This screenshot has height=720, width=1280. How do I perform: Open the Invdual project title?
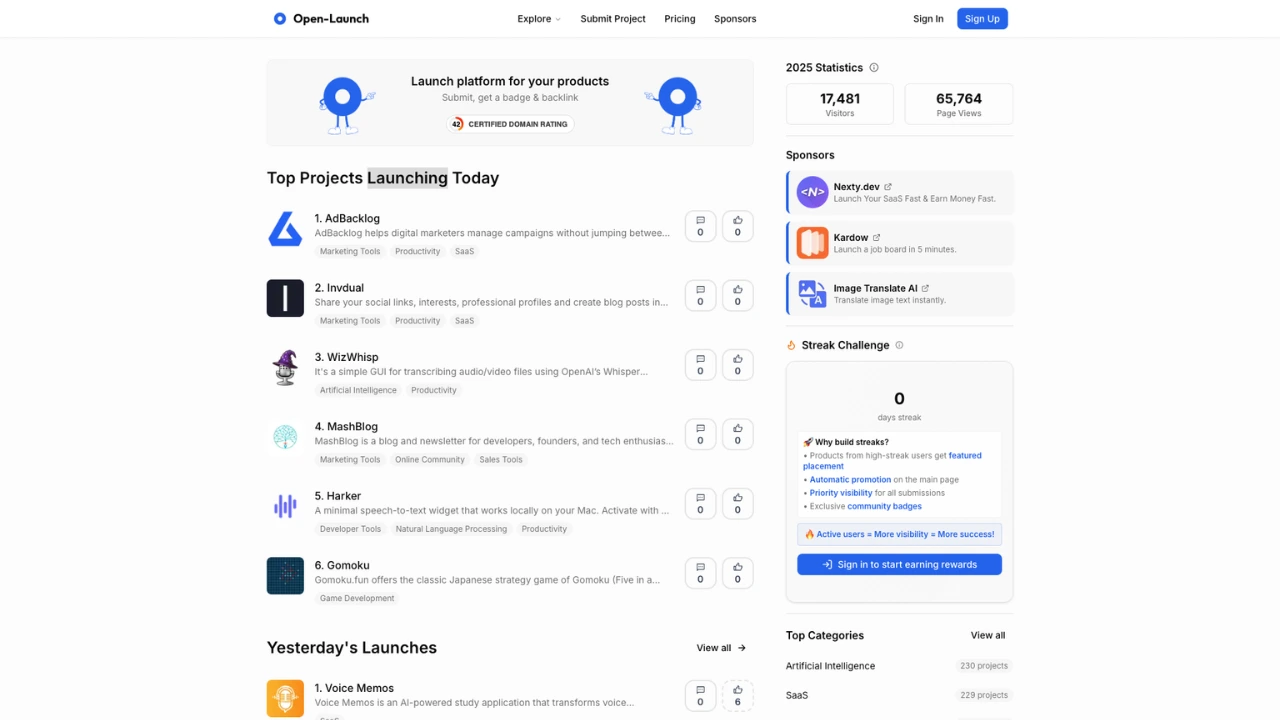[339, 288]
